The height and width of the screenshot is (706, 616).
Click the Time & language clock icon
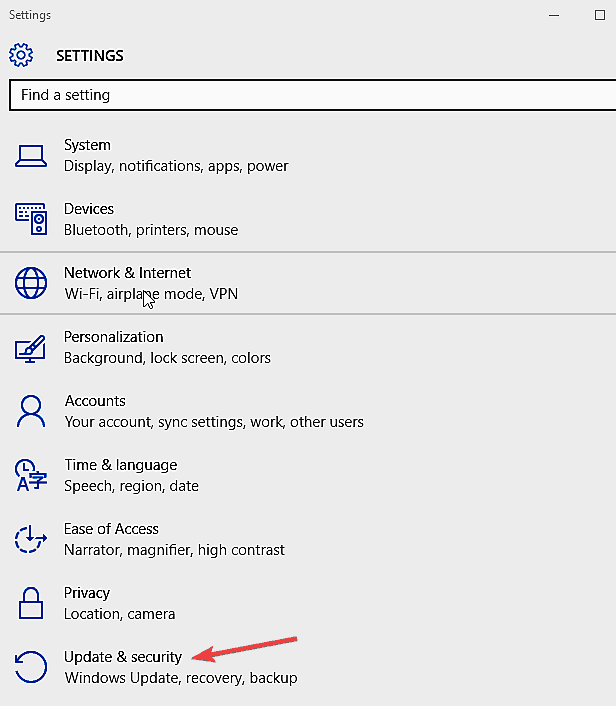tap(31, 475)
